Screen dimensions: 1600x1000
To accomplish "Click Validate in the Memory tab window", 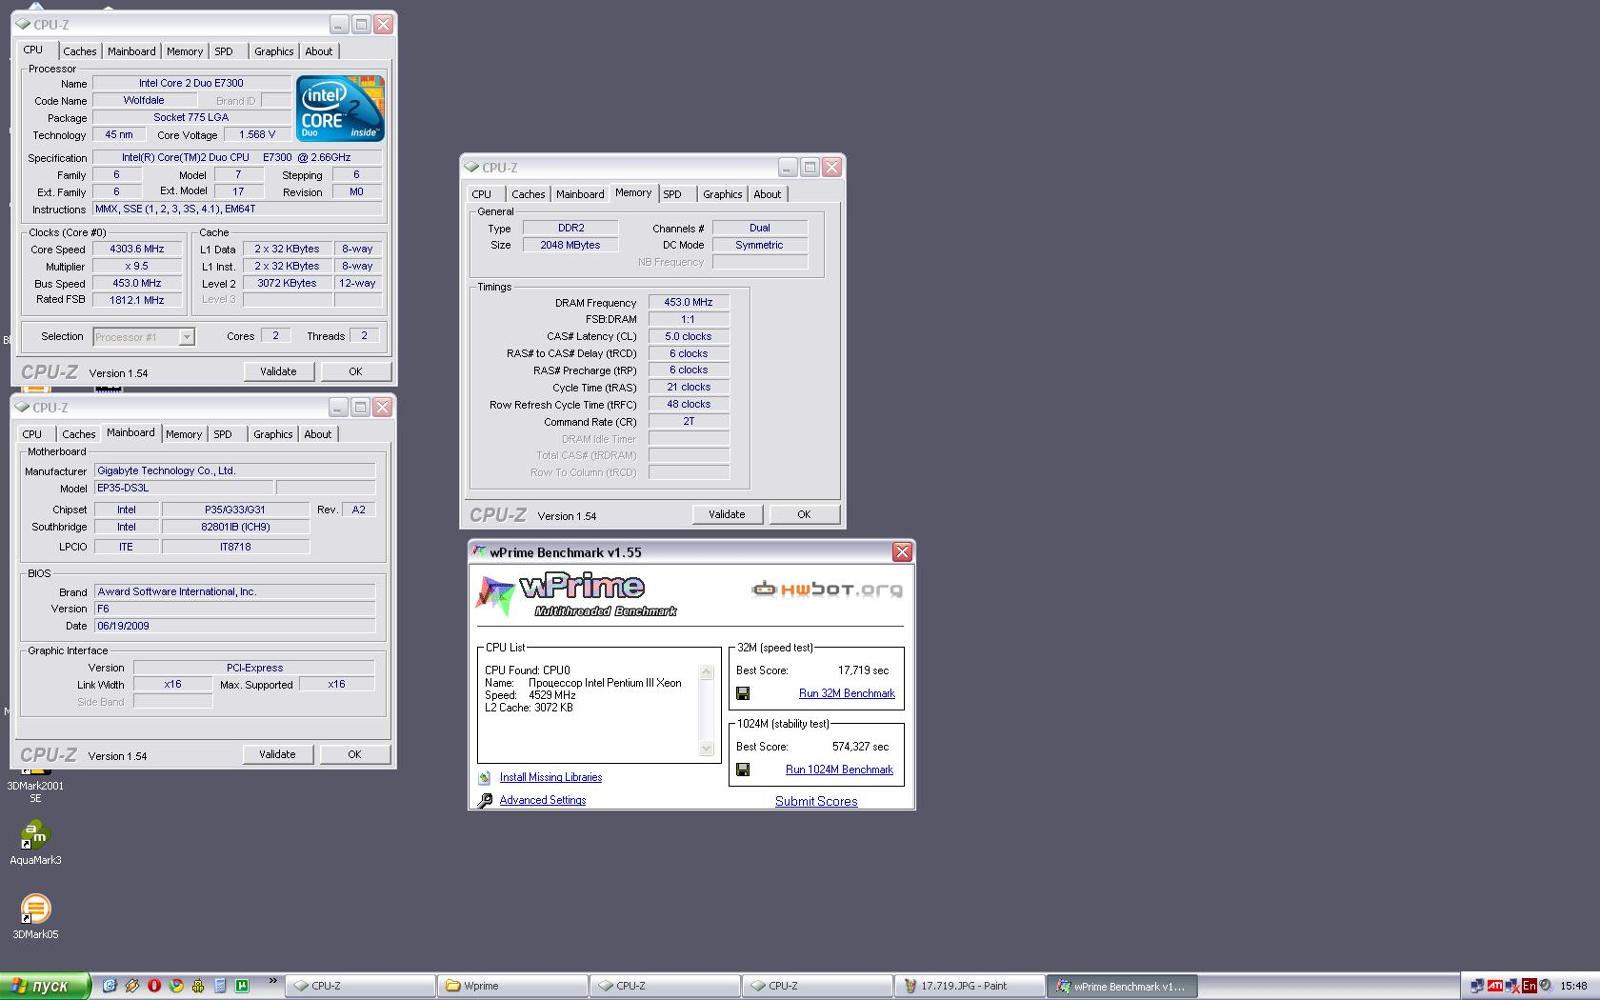I will tap(727, 514).
